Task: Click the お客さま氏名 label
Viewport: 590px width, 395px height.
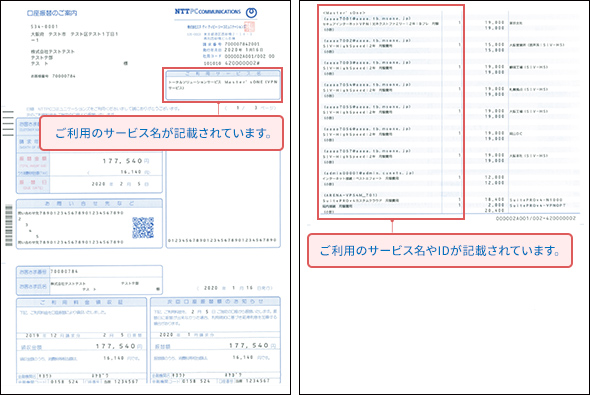Action: point(33,286)
